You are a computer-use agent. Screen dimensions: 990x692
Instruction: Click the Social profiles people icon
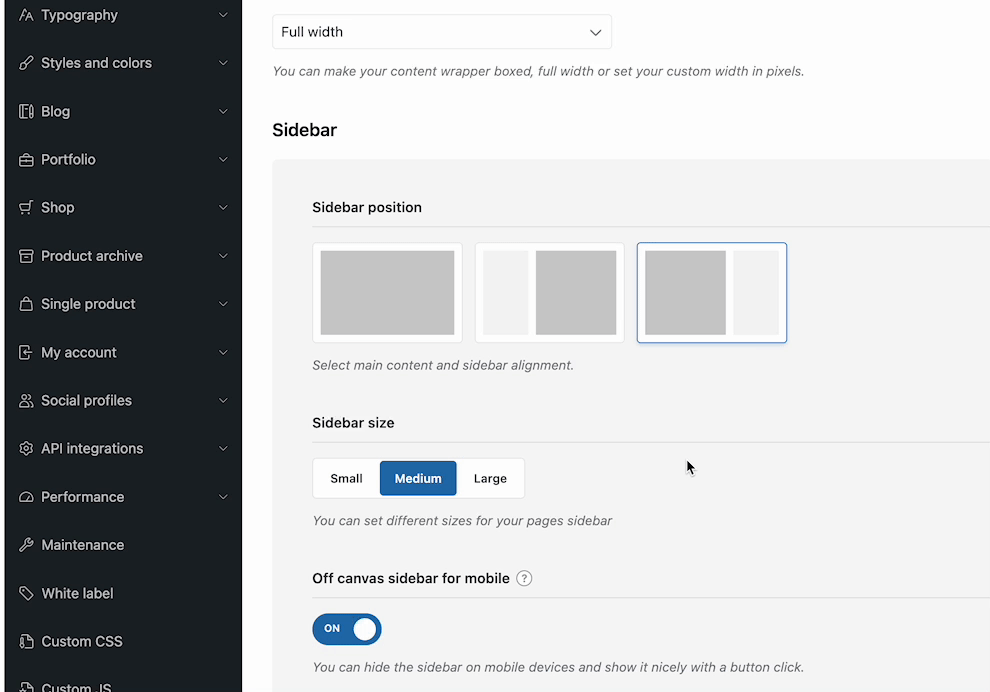(26, 401)
